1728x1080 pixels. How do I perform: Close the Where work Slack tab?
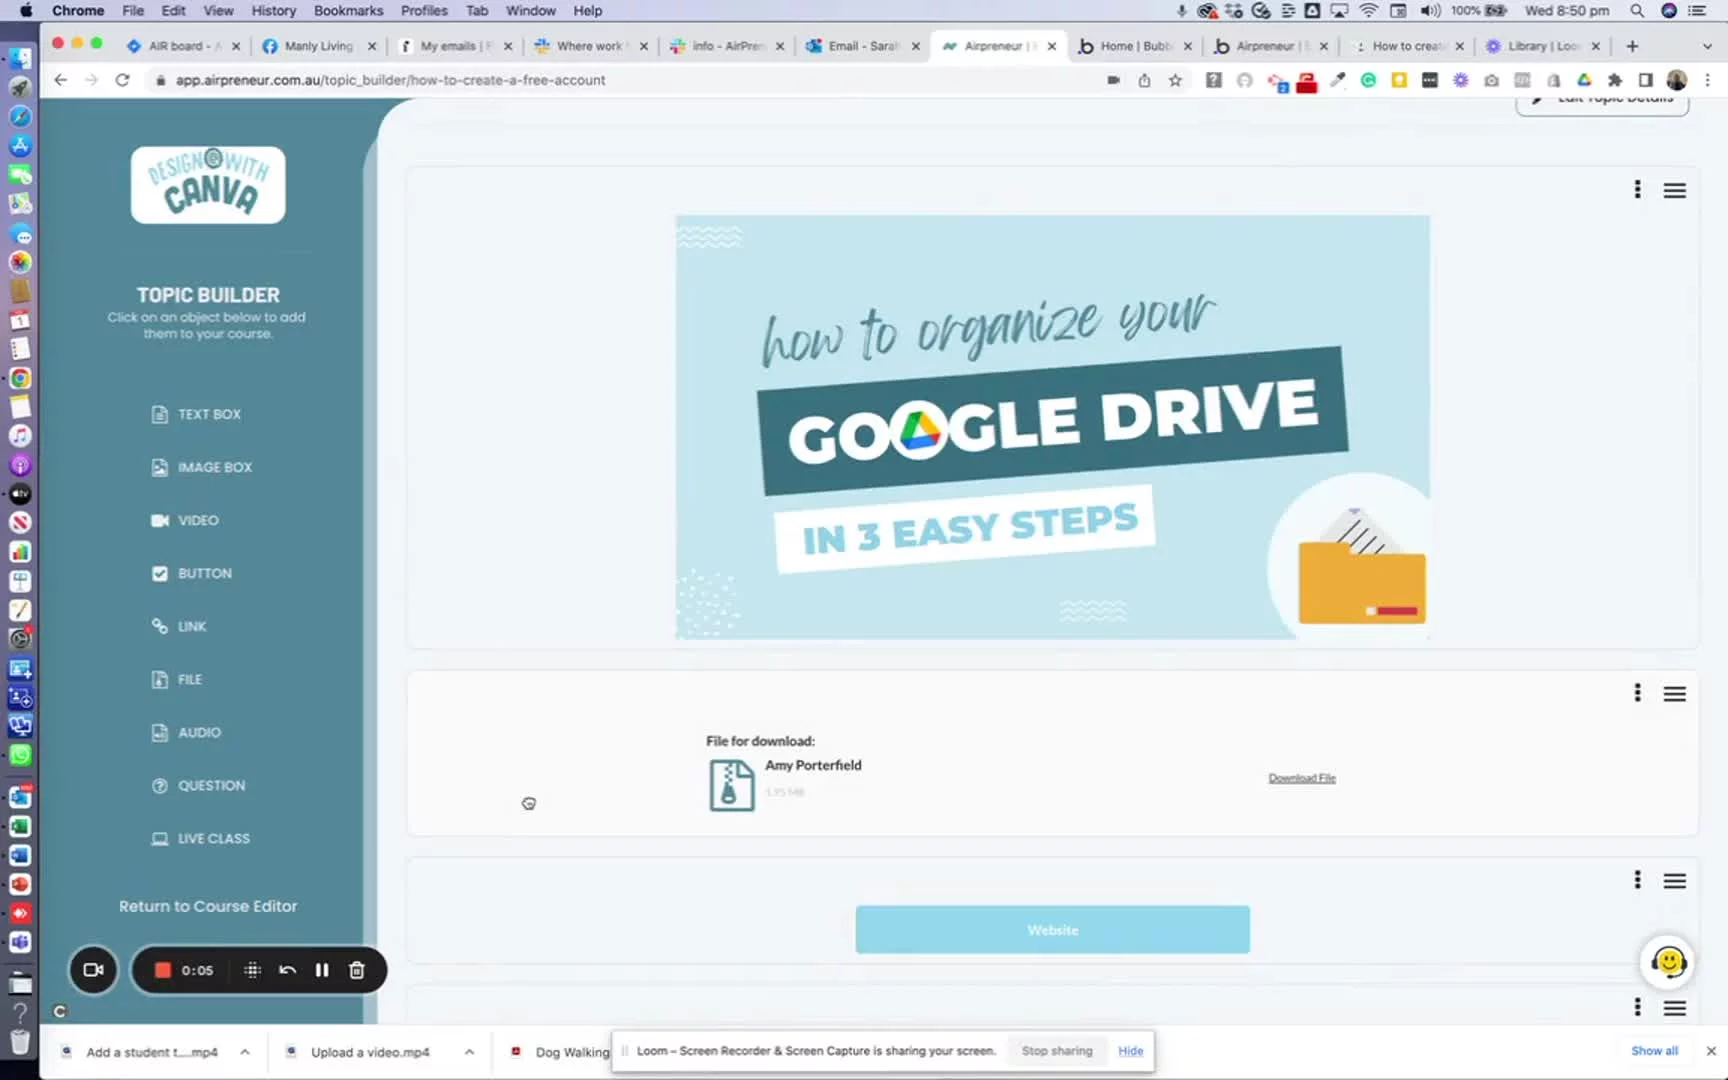coord(643,46)
